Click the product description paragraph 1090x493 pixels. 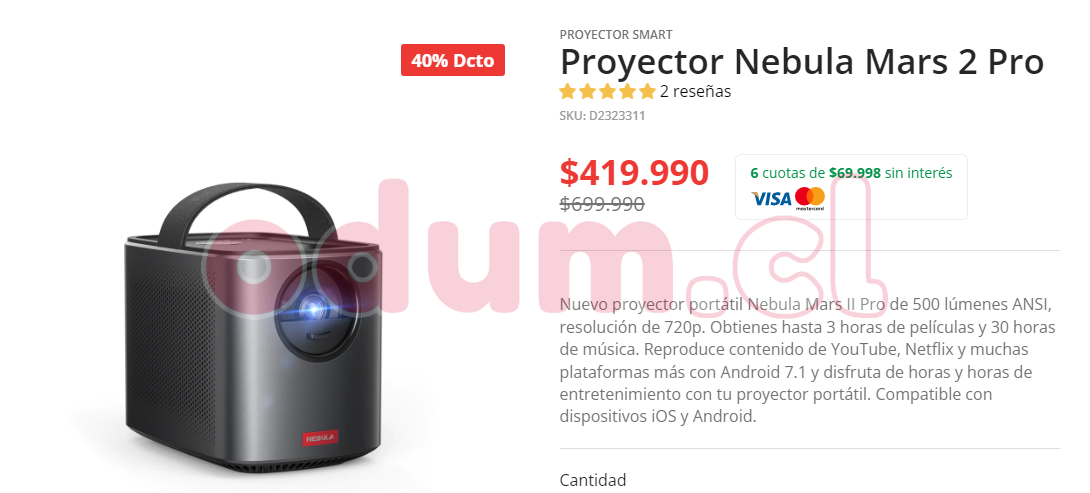[x=808, y=361]
